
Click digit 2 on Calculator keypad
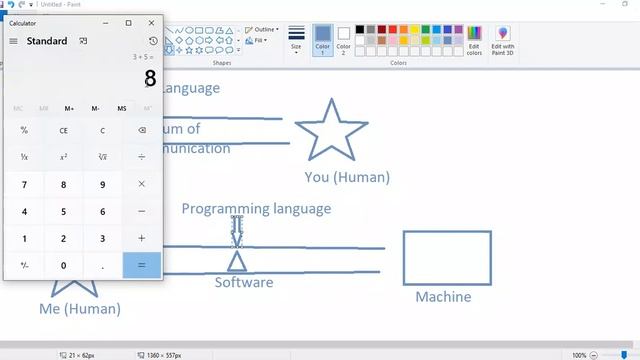[x=63, y=238]
